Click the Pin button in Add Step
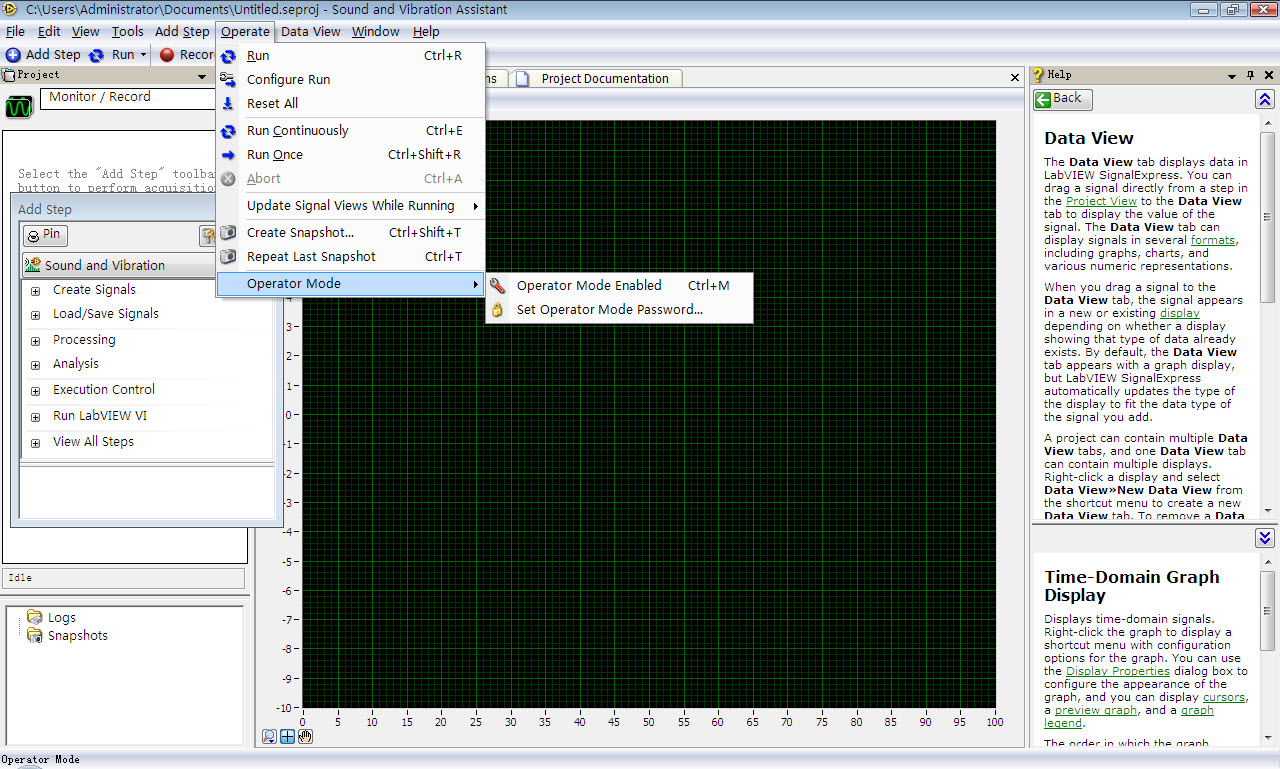The image size is (1280, 769). click(x=45, y=236)
